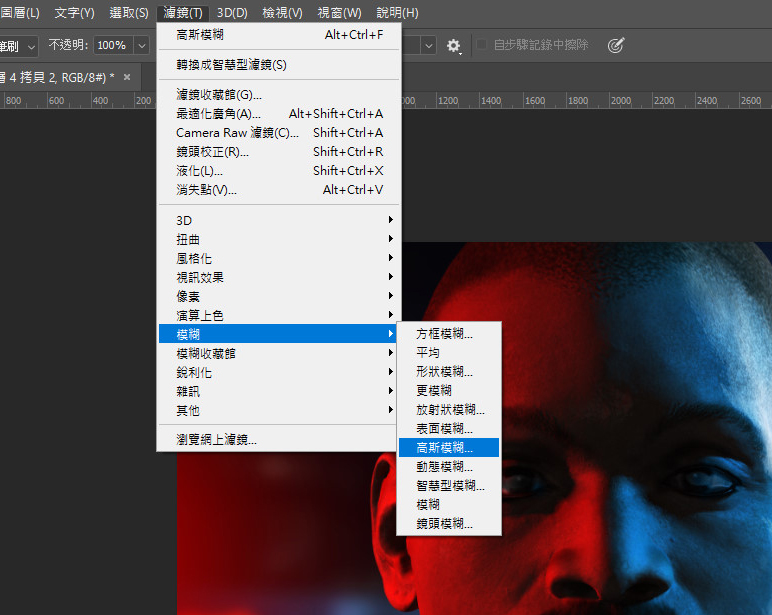Viewport: 772px width, 615px height.
Task: Expand the 像素 submenu
Action: click(279, 296)
